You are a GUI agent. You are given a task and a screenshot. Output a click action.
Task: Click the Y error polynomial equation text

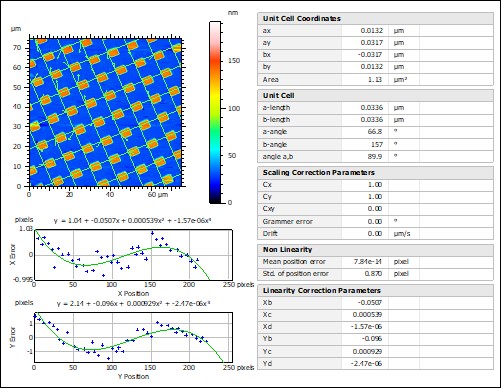[133, 304]
